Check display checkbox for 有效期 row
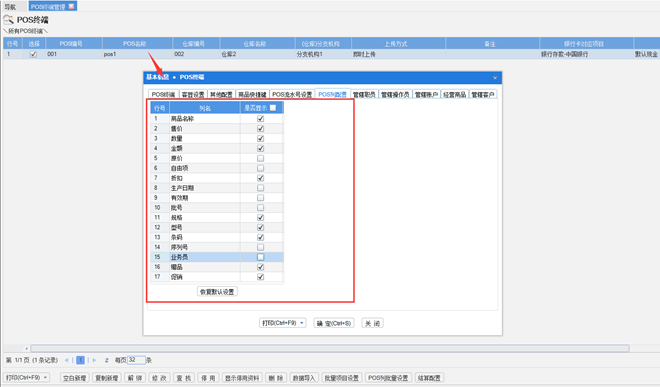Screen dimensions: 660x387 coord(261,198)
